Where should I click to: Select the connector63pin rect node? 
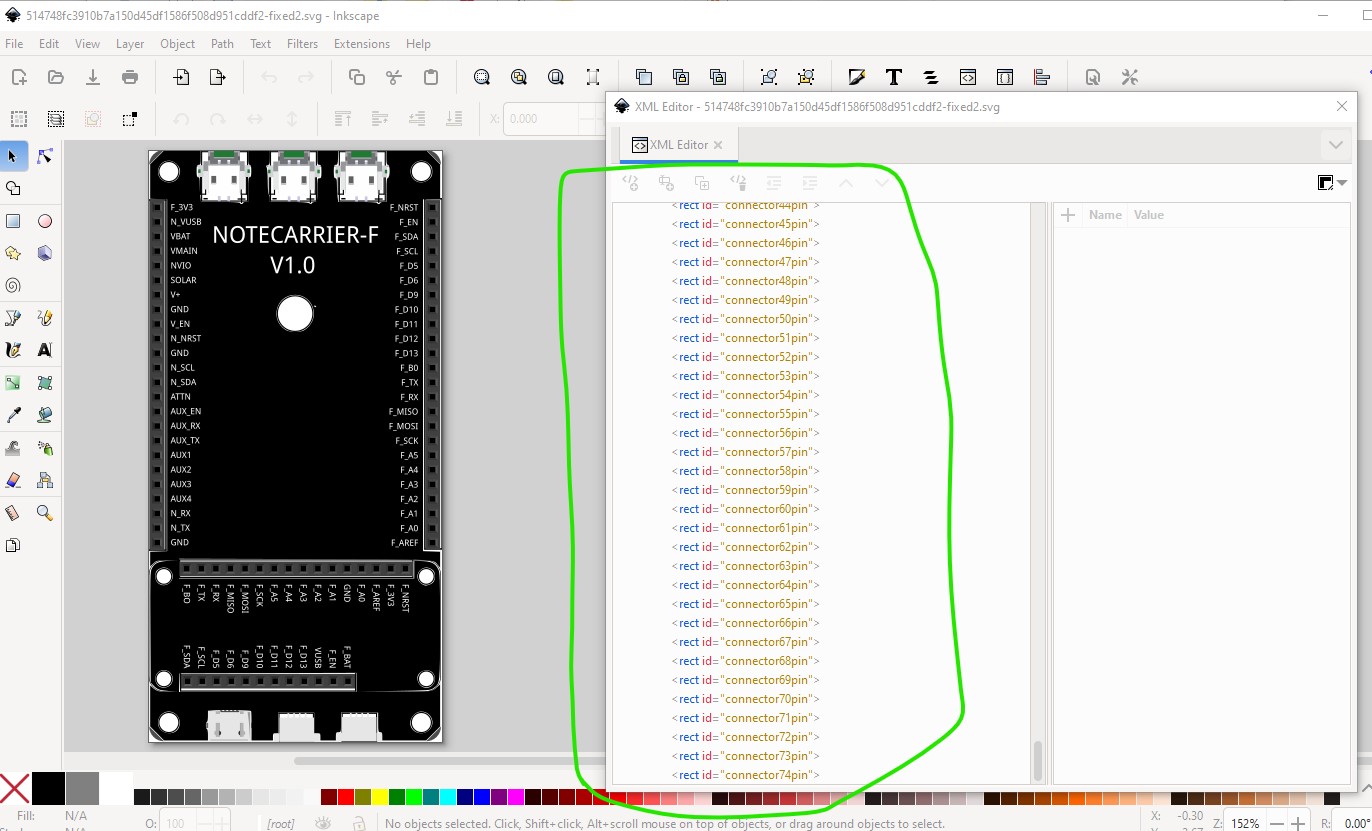(x=746, y=566)
